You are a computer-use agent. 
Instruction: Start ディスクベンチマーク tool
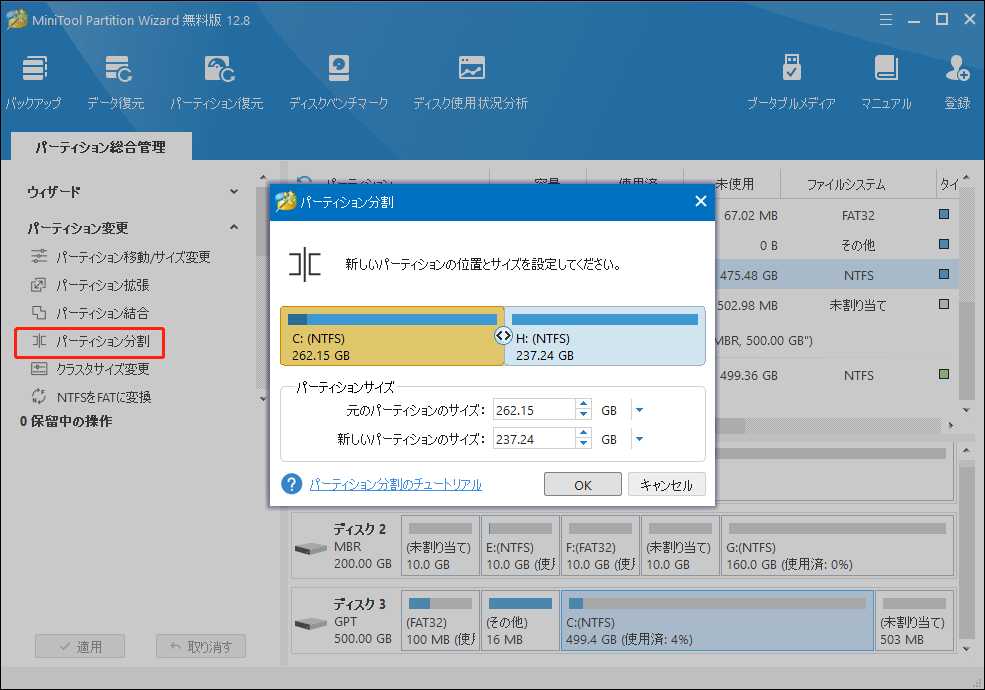coord(339,82)
